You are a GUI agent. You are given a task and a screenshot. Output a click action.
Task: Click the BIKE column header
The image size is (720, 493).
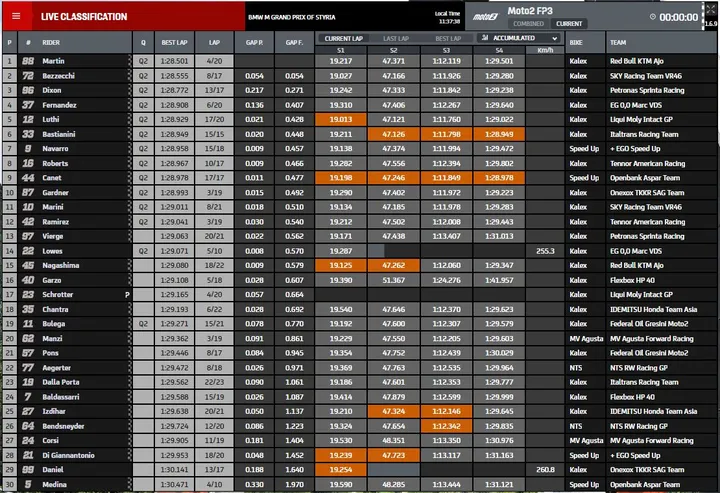tap(576, 43)
